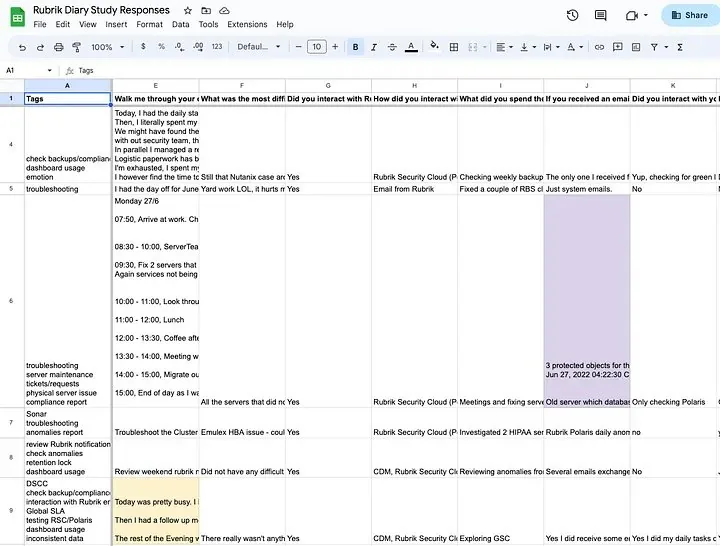Click the Redo arrow icon

coord(40,47)
